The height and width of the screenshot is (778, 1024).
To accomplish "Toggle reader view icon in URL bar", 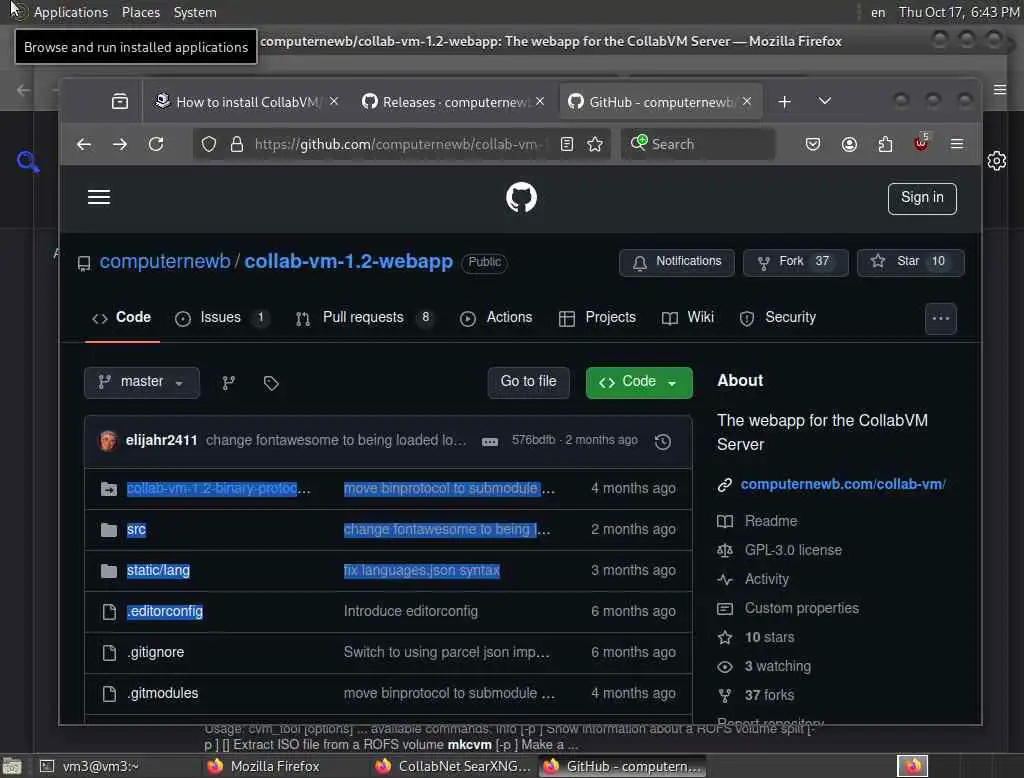I will 567,144.
